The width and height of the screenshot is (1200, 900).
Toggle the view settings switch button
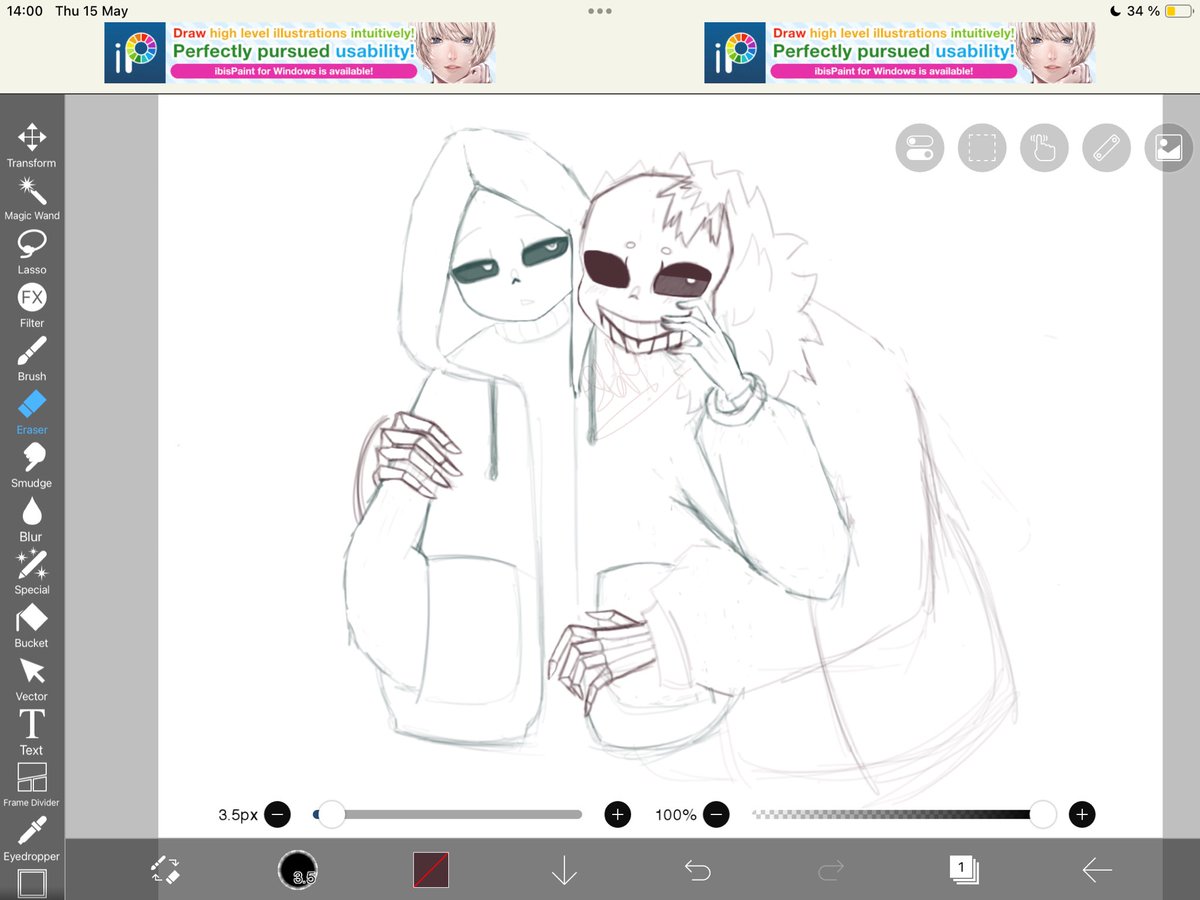(919, 149)
